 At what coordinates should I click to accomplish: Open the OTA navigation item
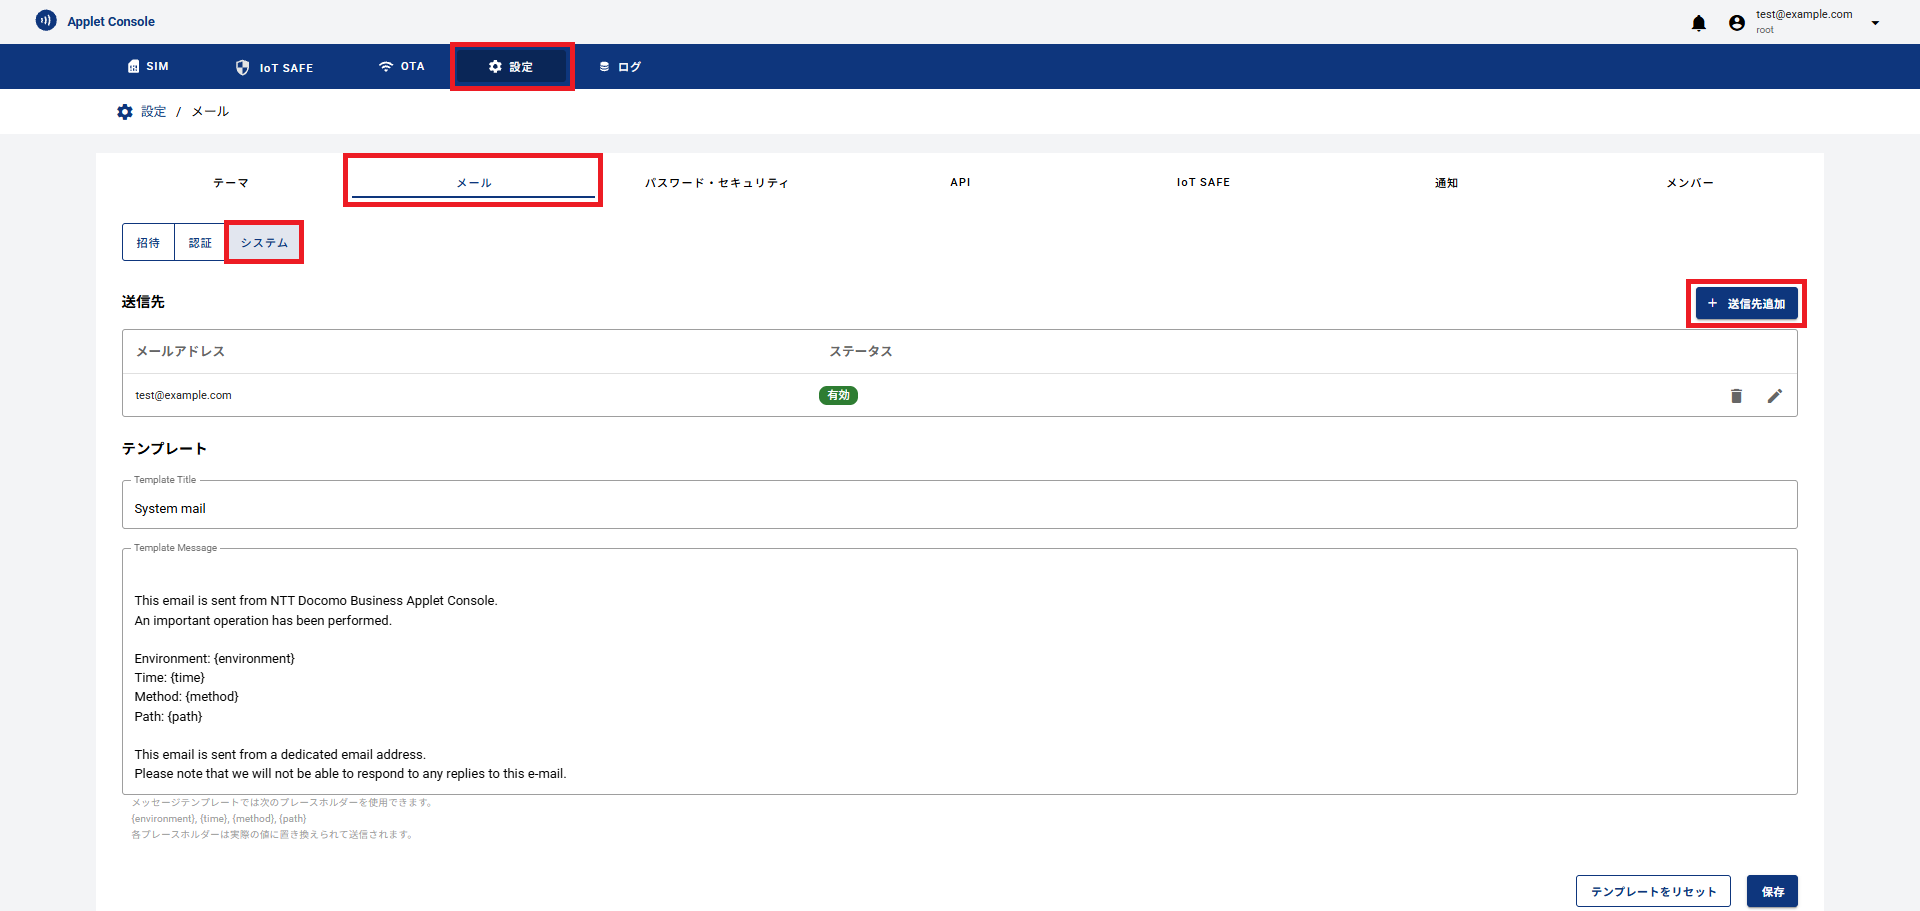(x=401, y=67)
